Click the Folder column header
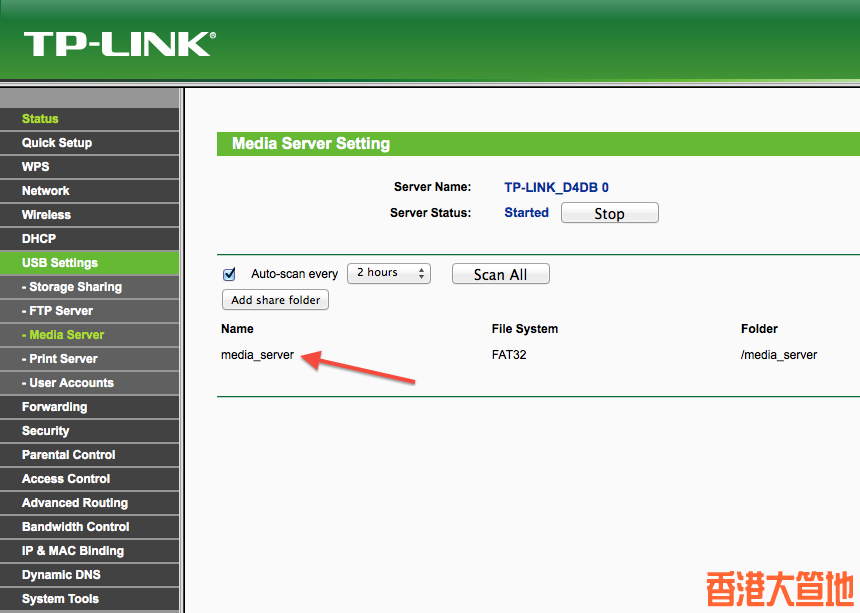 tap(759, 329)
